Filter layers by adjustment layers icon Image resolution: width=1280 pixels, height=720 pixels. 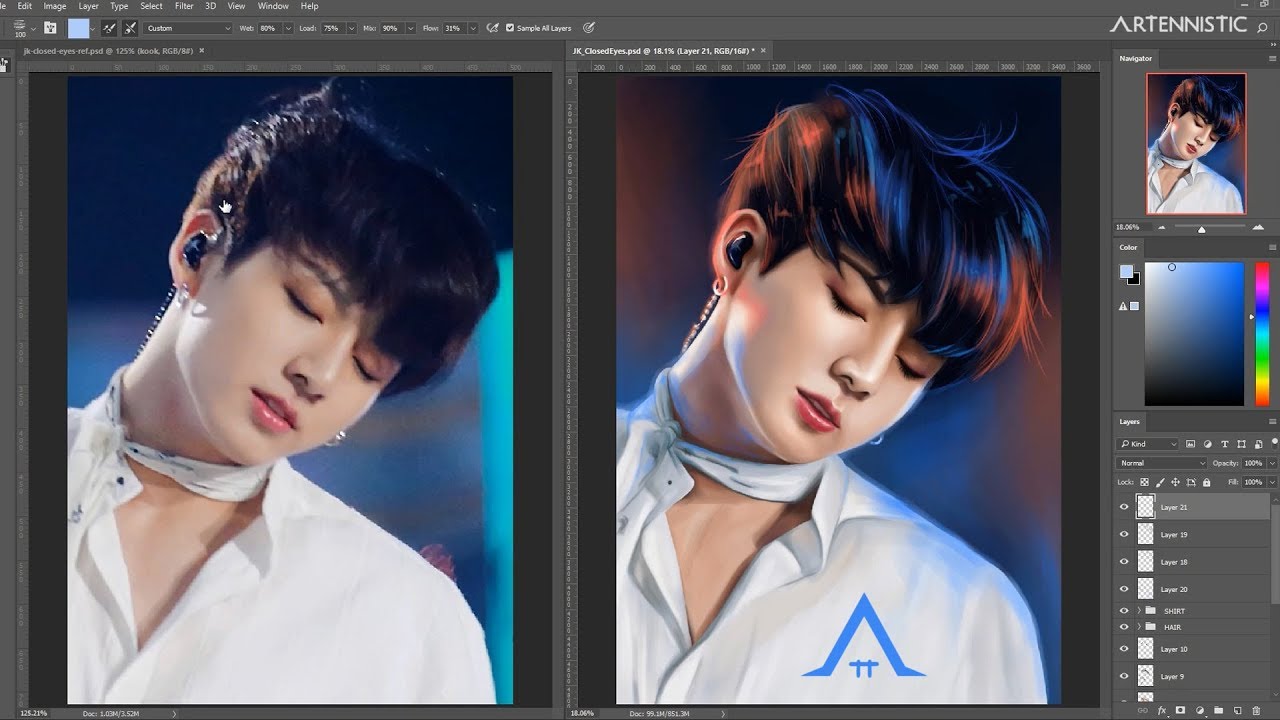pyautogui.click(x=1208, y=444)
